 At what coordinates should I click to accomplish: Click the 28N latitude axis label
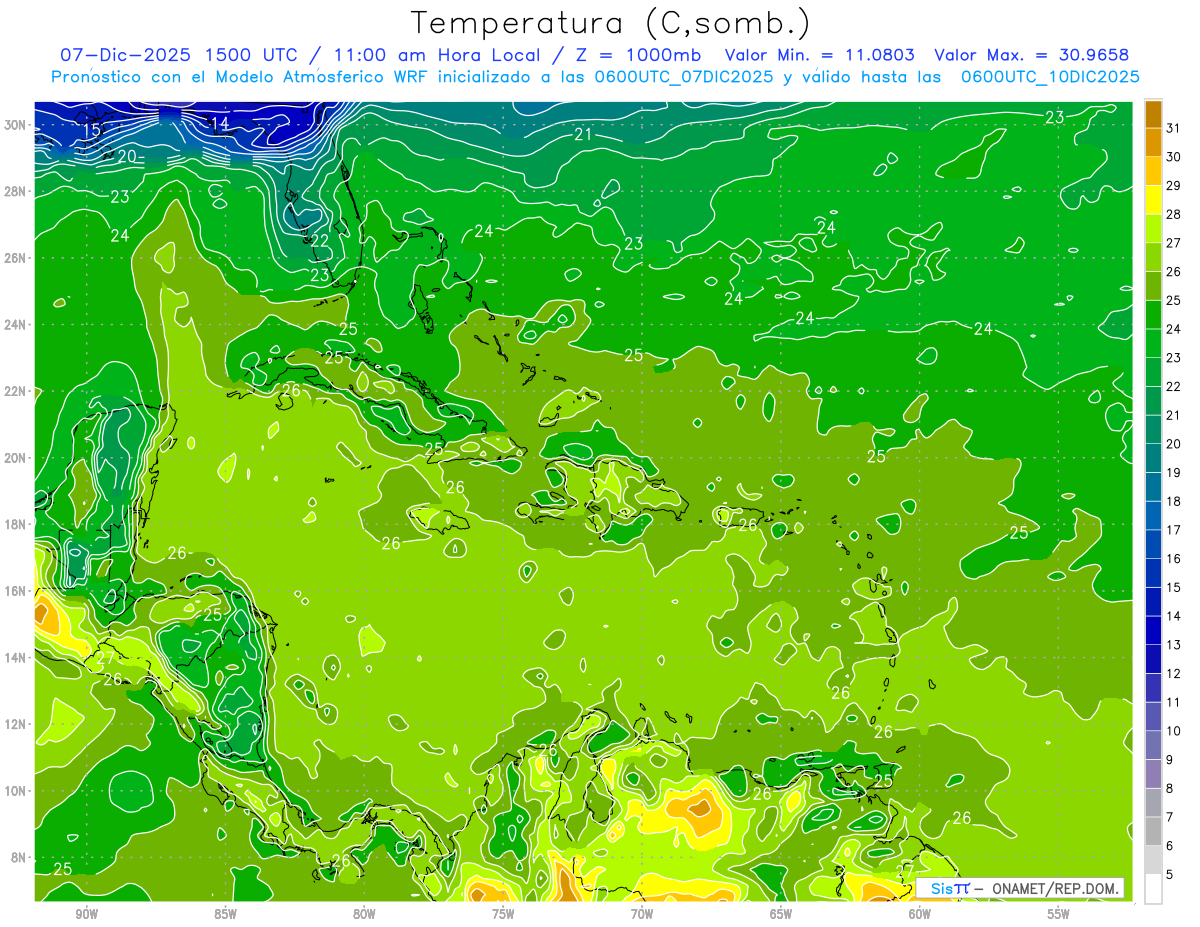[16, 191]
